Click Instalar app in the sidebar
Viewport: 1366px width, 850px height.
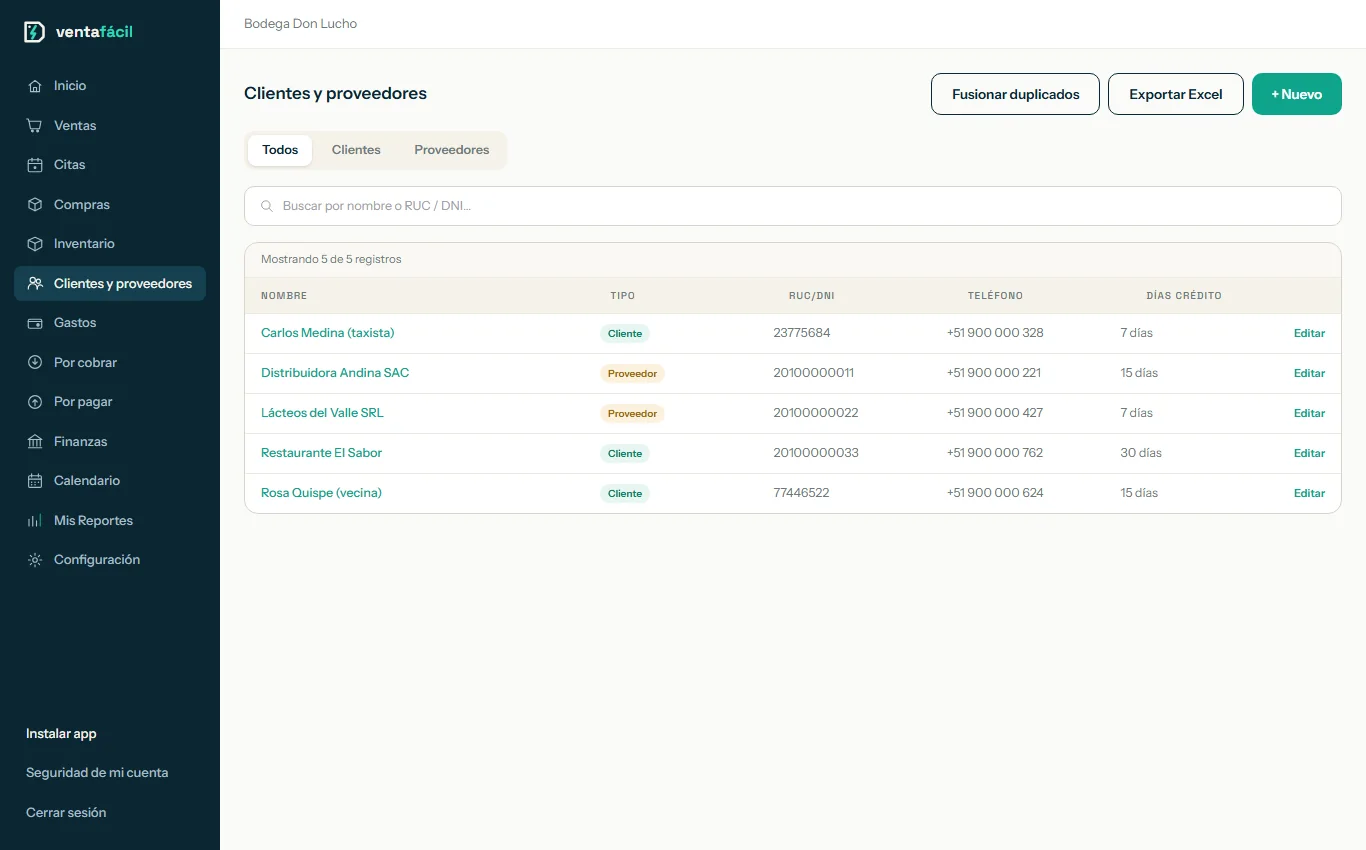point(61,734)
